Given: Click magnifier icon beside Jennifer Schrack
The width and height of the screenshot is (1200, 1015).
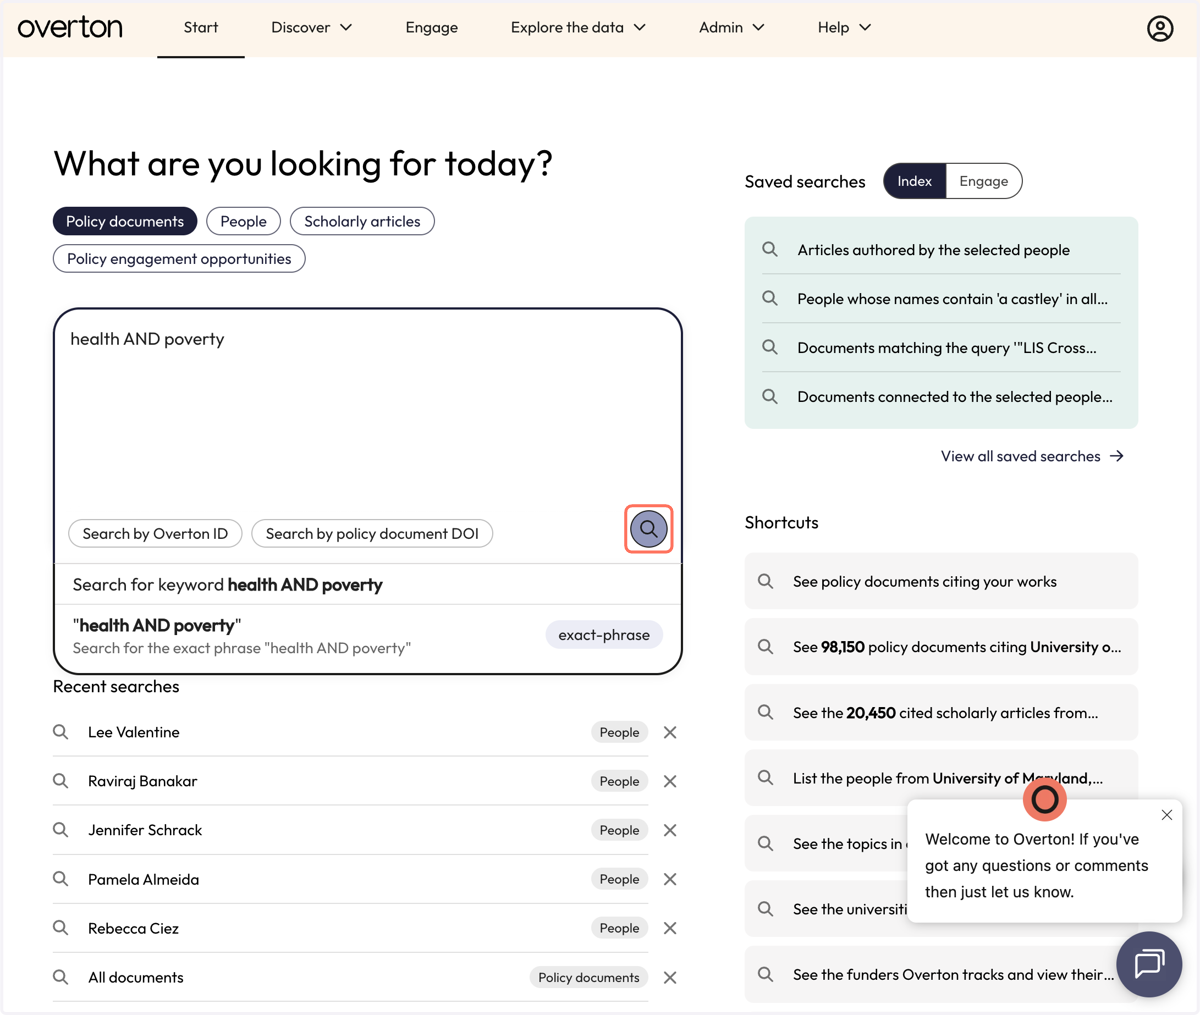Looking at the screenshot, I should click(61, 830).
